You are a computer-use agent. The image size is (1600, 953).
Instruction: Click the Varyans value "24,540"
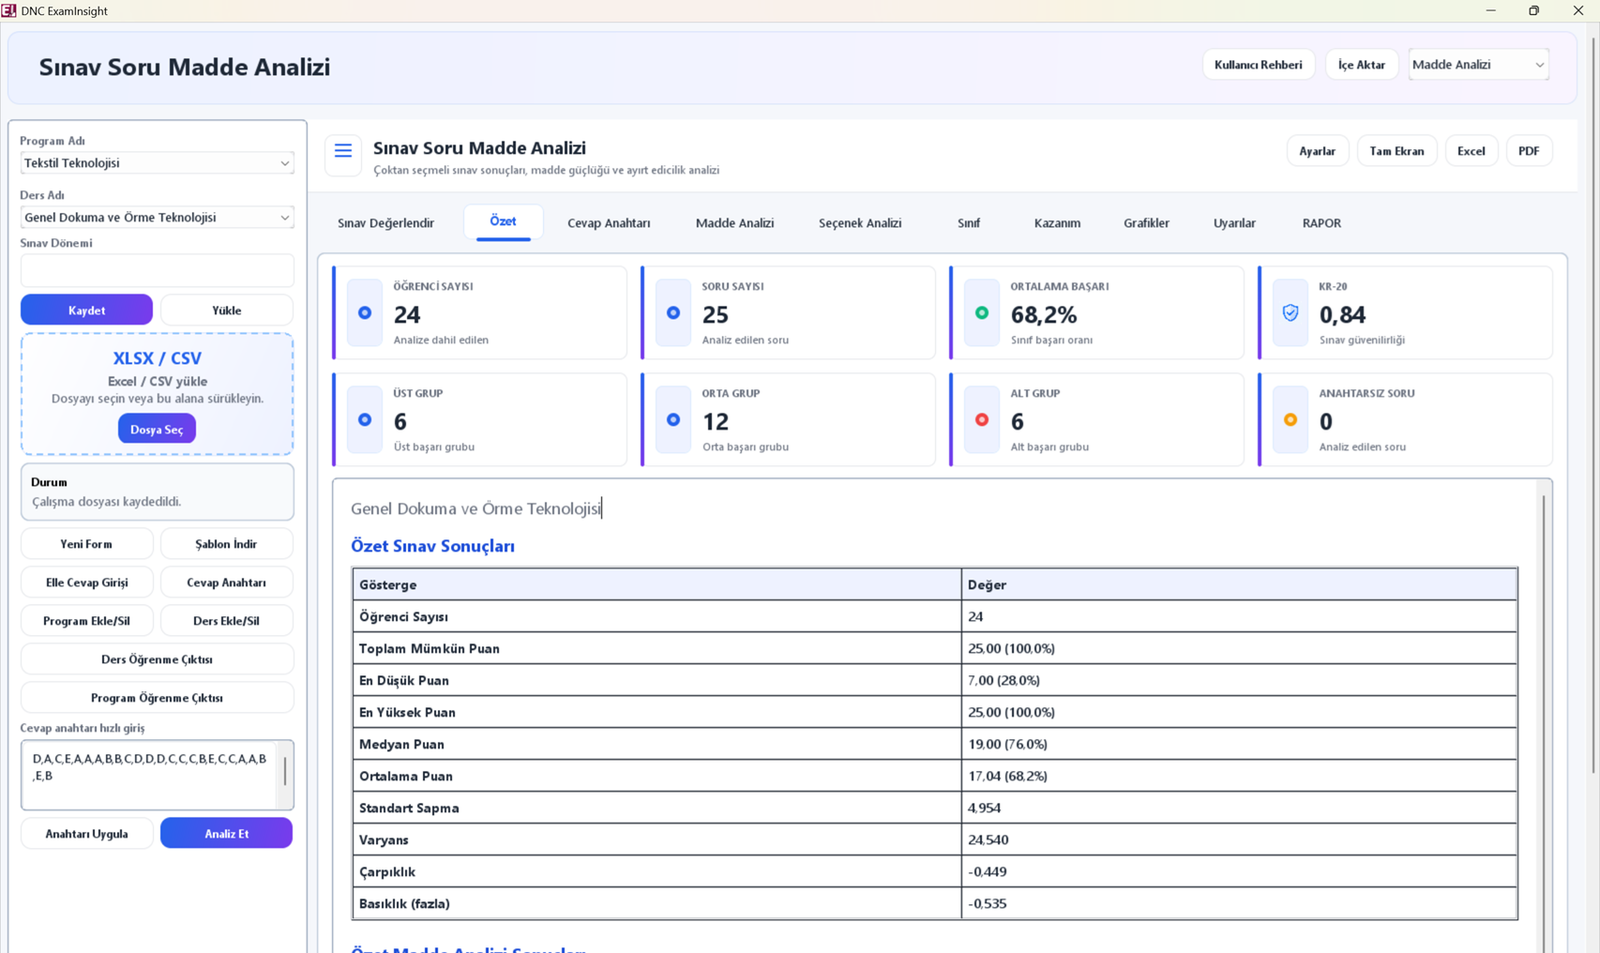[x=988, y=840]
